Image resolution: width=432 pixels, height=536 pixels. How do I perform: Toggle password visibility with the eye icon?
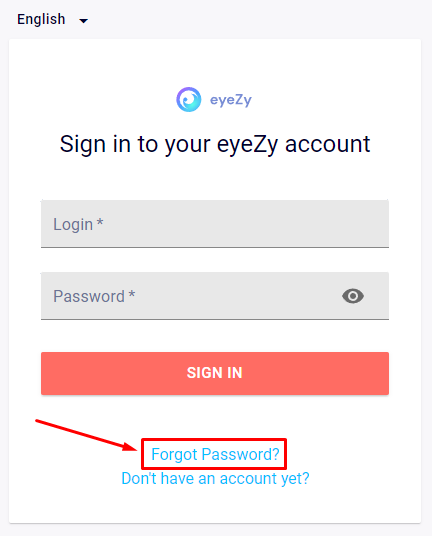coord(353,296)
